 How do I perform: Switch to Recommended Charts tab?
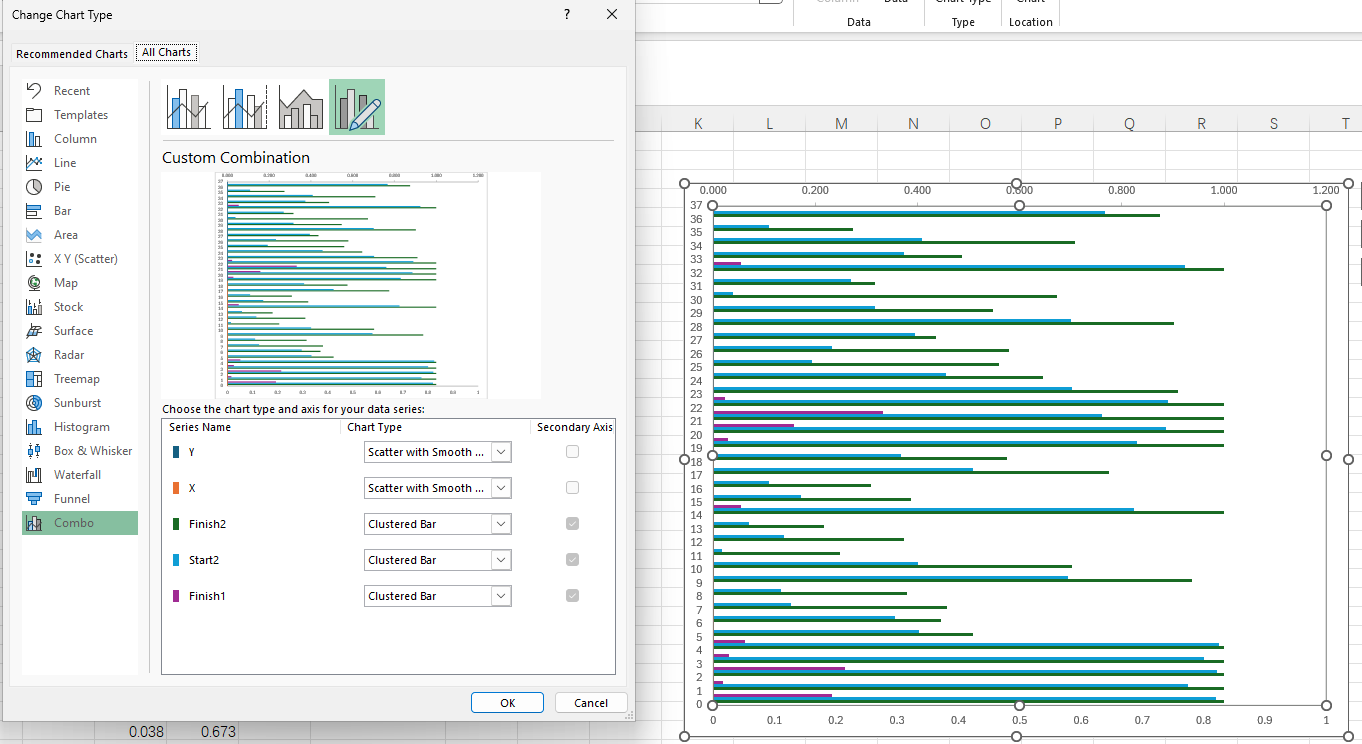tap(72, 54)
